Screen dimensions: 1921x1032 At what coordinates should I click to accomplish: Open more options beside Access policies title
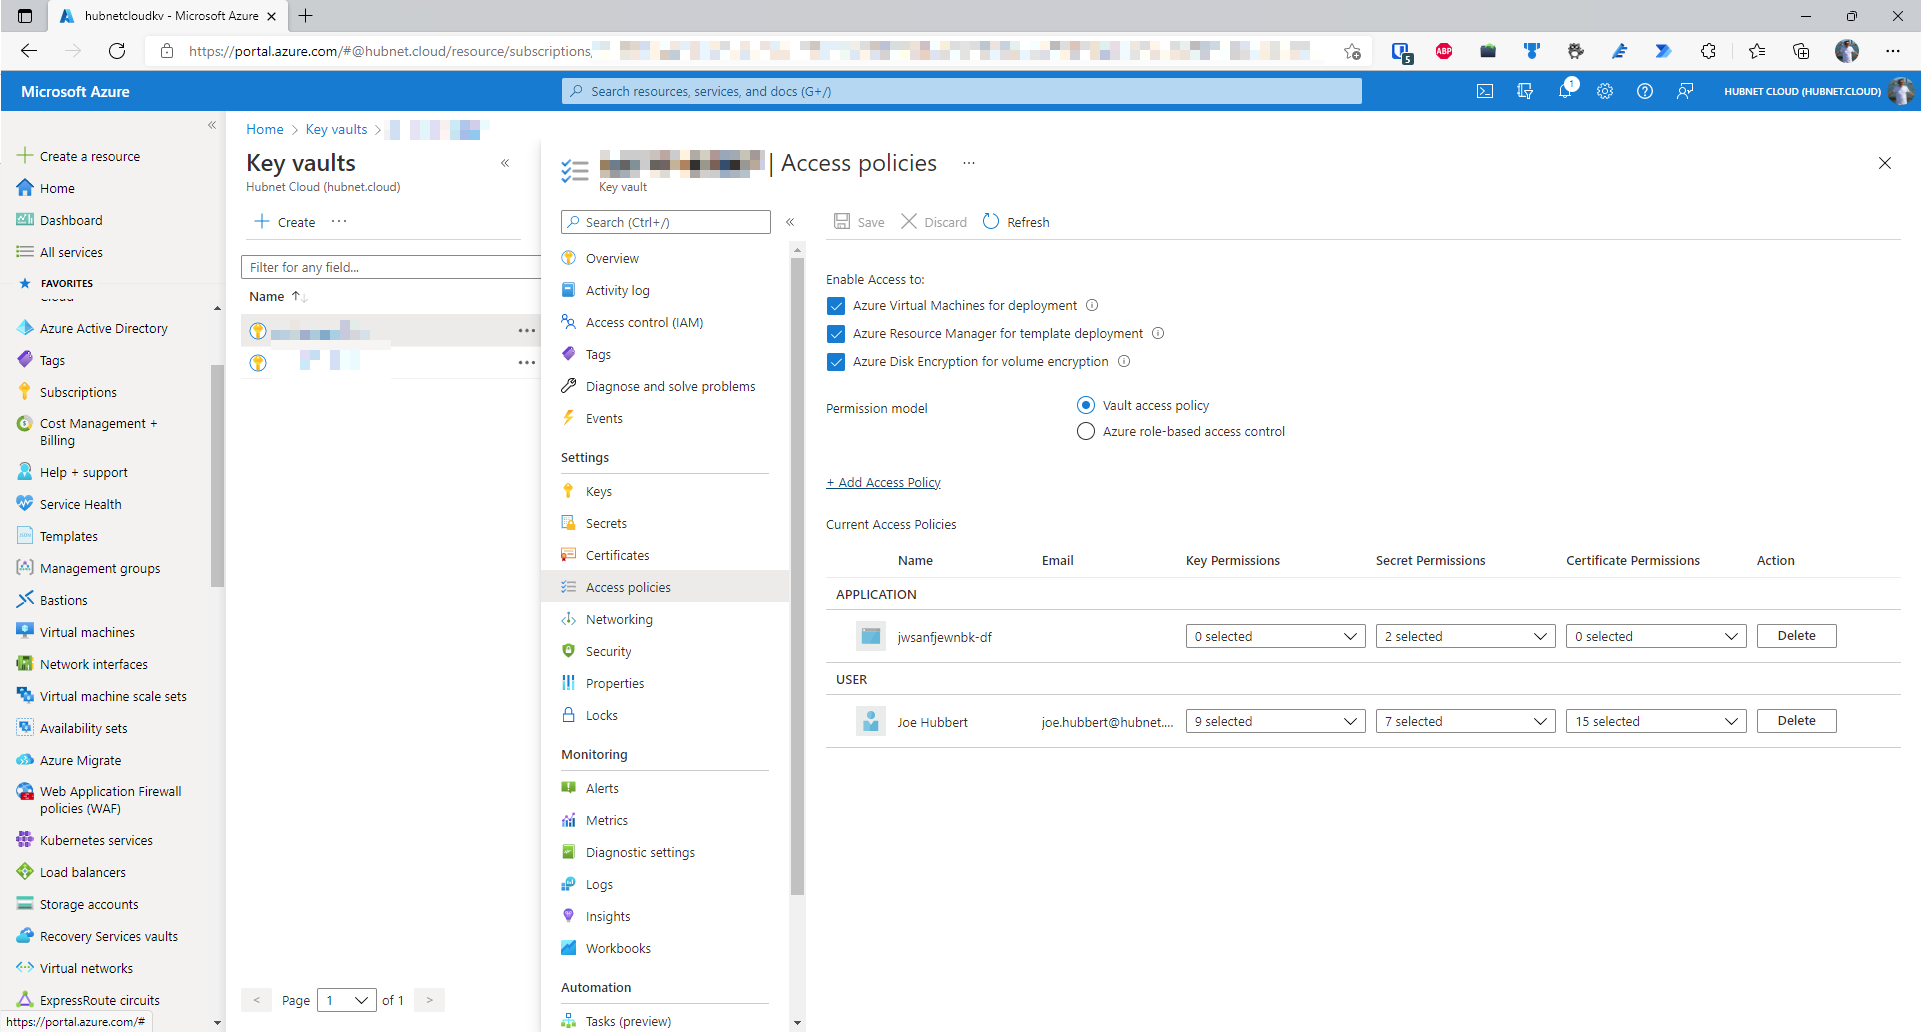[968, 163]
